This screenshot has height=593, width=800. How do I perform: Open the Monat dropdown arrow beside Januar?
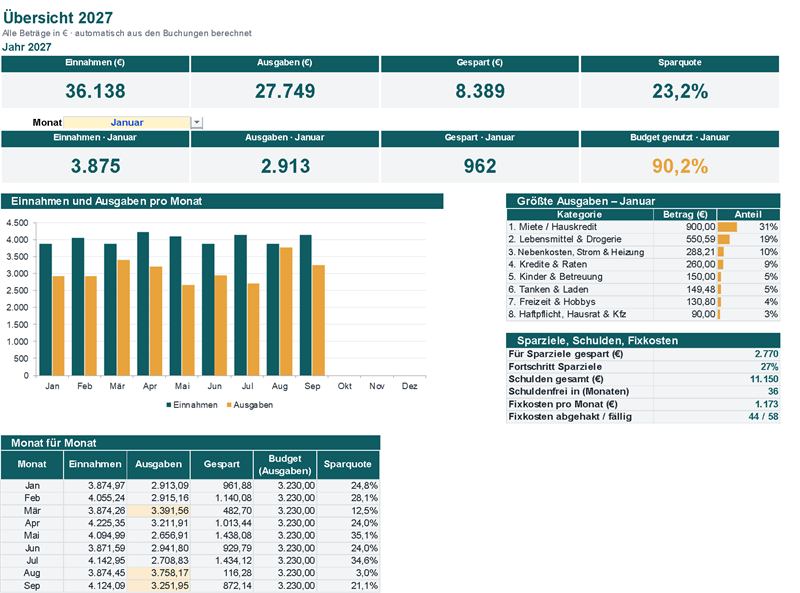pos(196,122)
